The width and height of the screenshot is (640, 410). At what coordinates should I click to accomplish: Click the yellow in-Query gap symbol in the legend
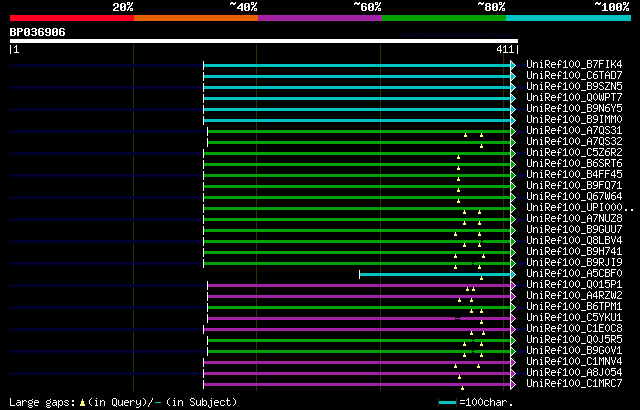coord(82,403)
